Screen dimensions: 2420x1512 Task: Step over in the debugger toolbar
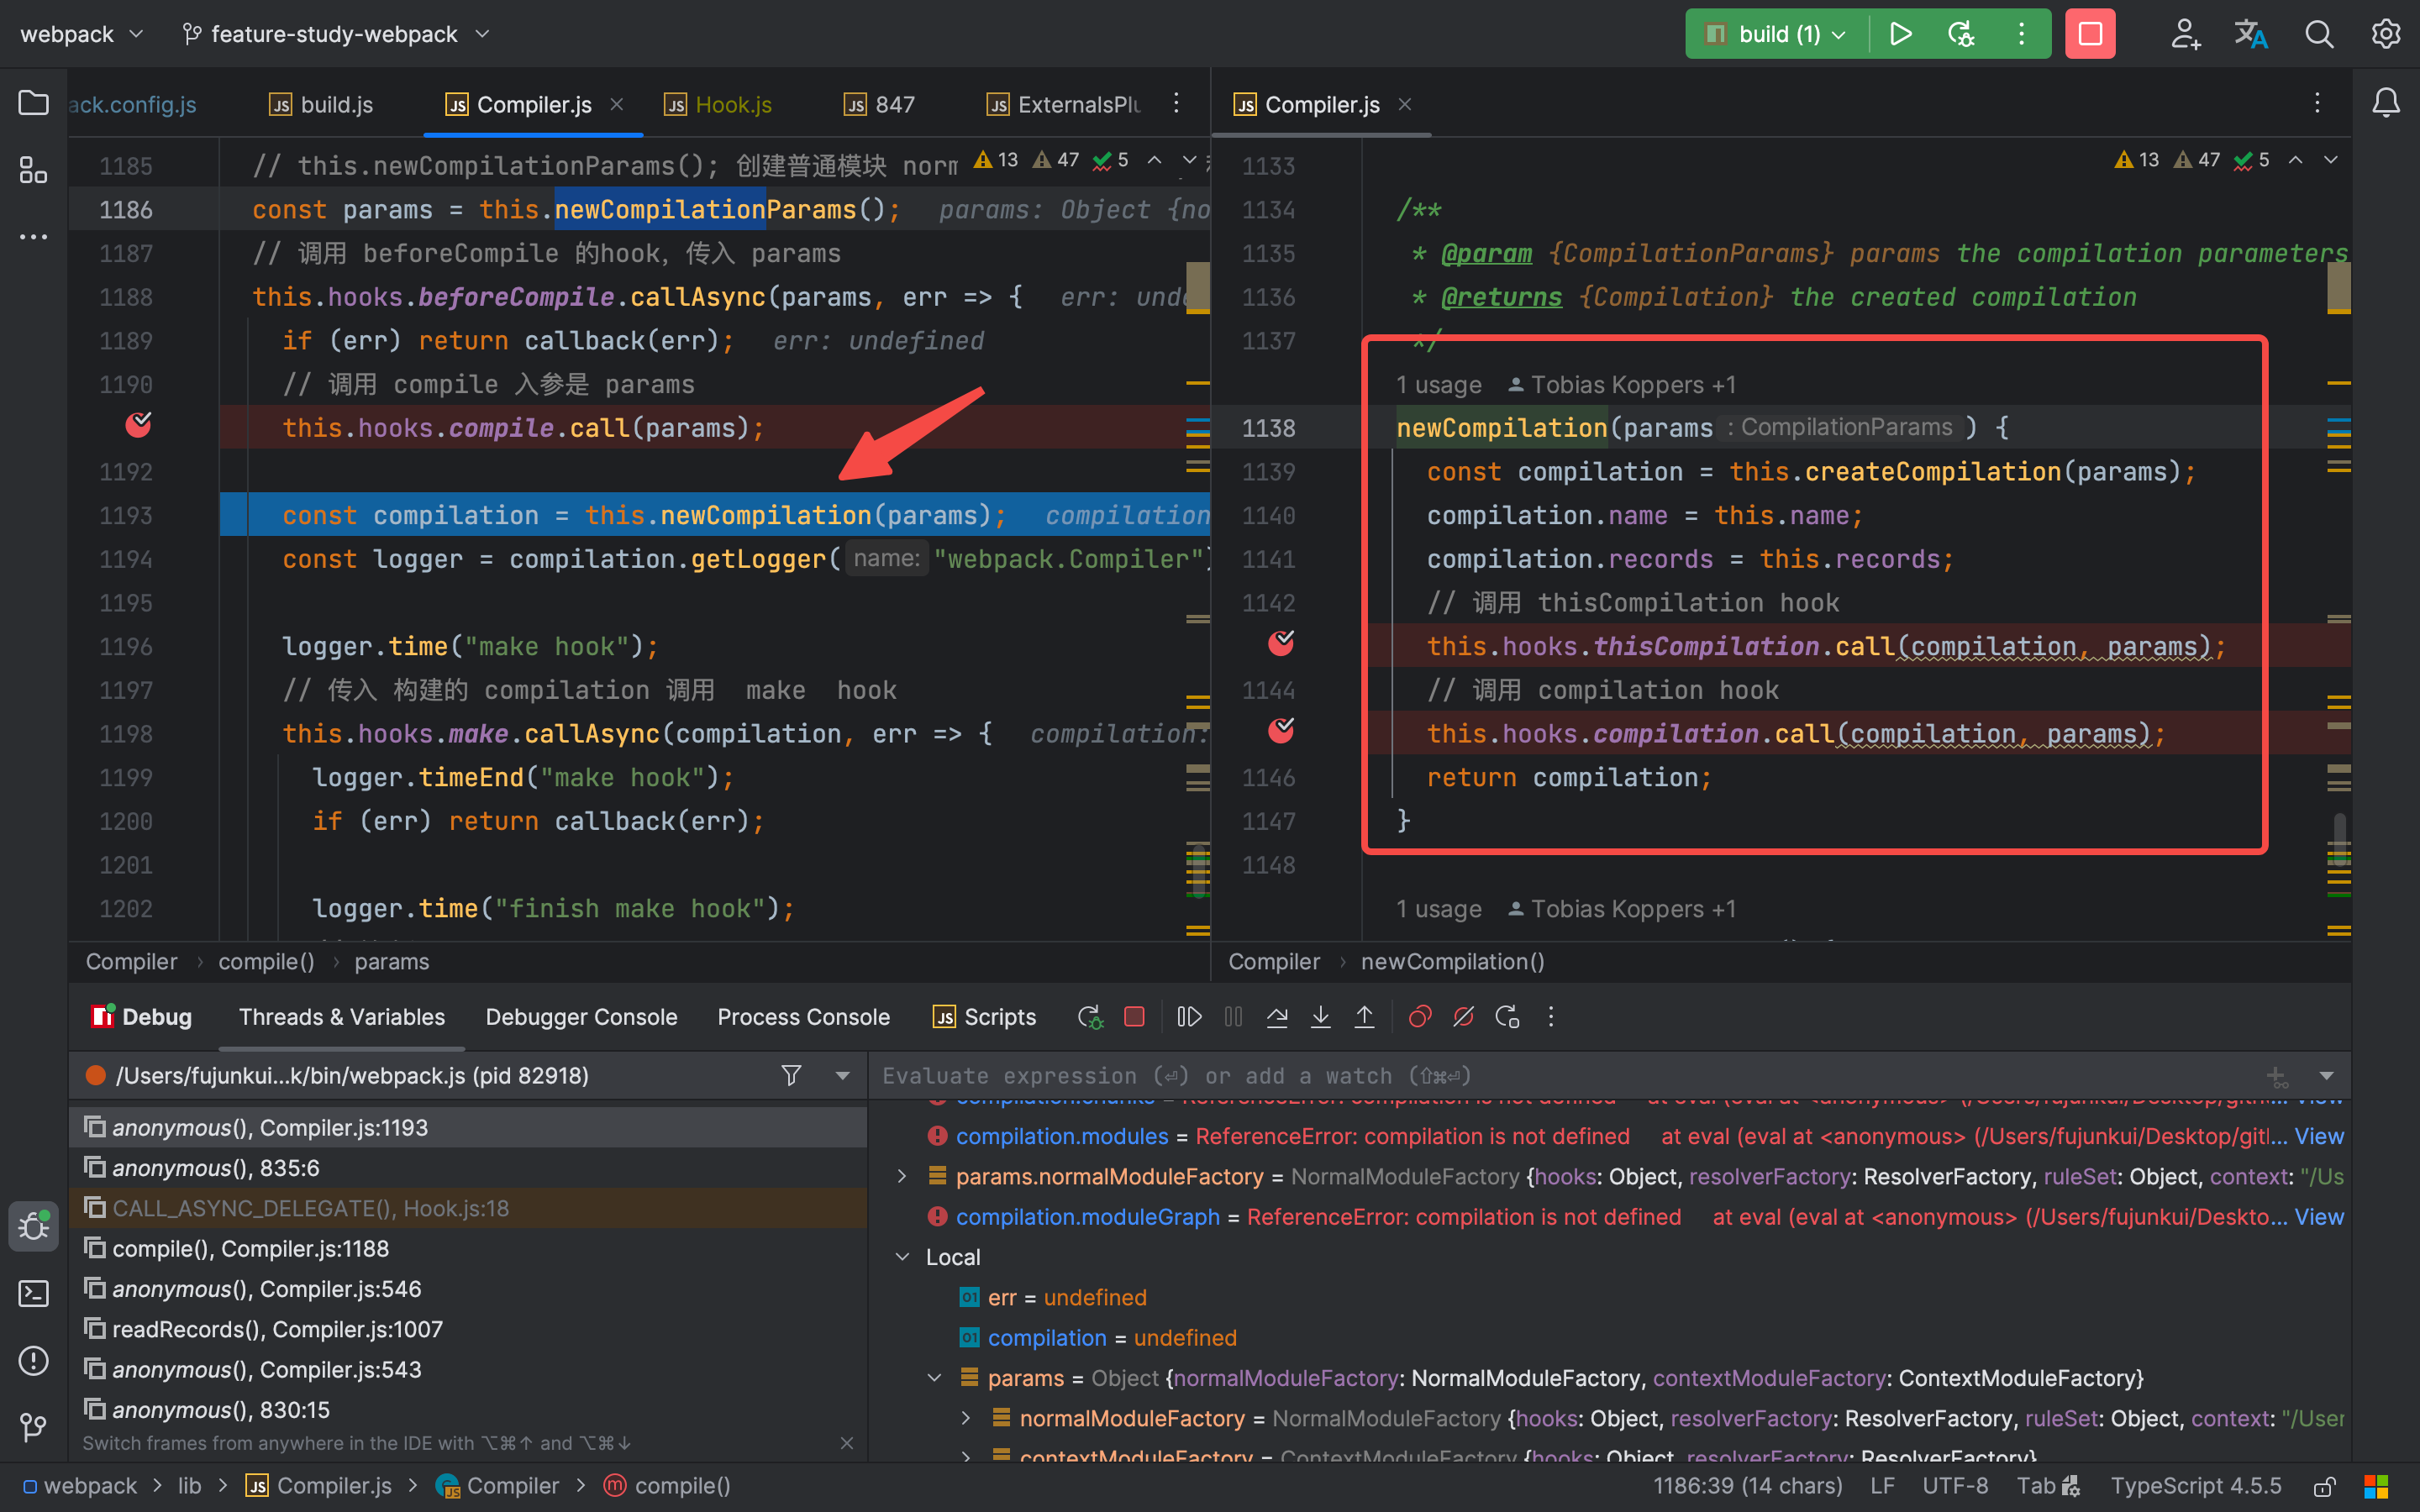coord(1278,1017)
